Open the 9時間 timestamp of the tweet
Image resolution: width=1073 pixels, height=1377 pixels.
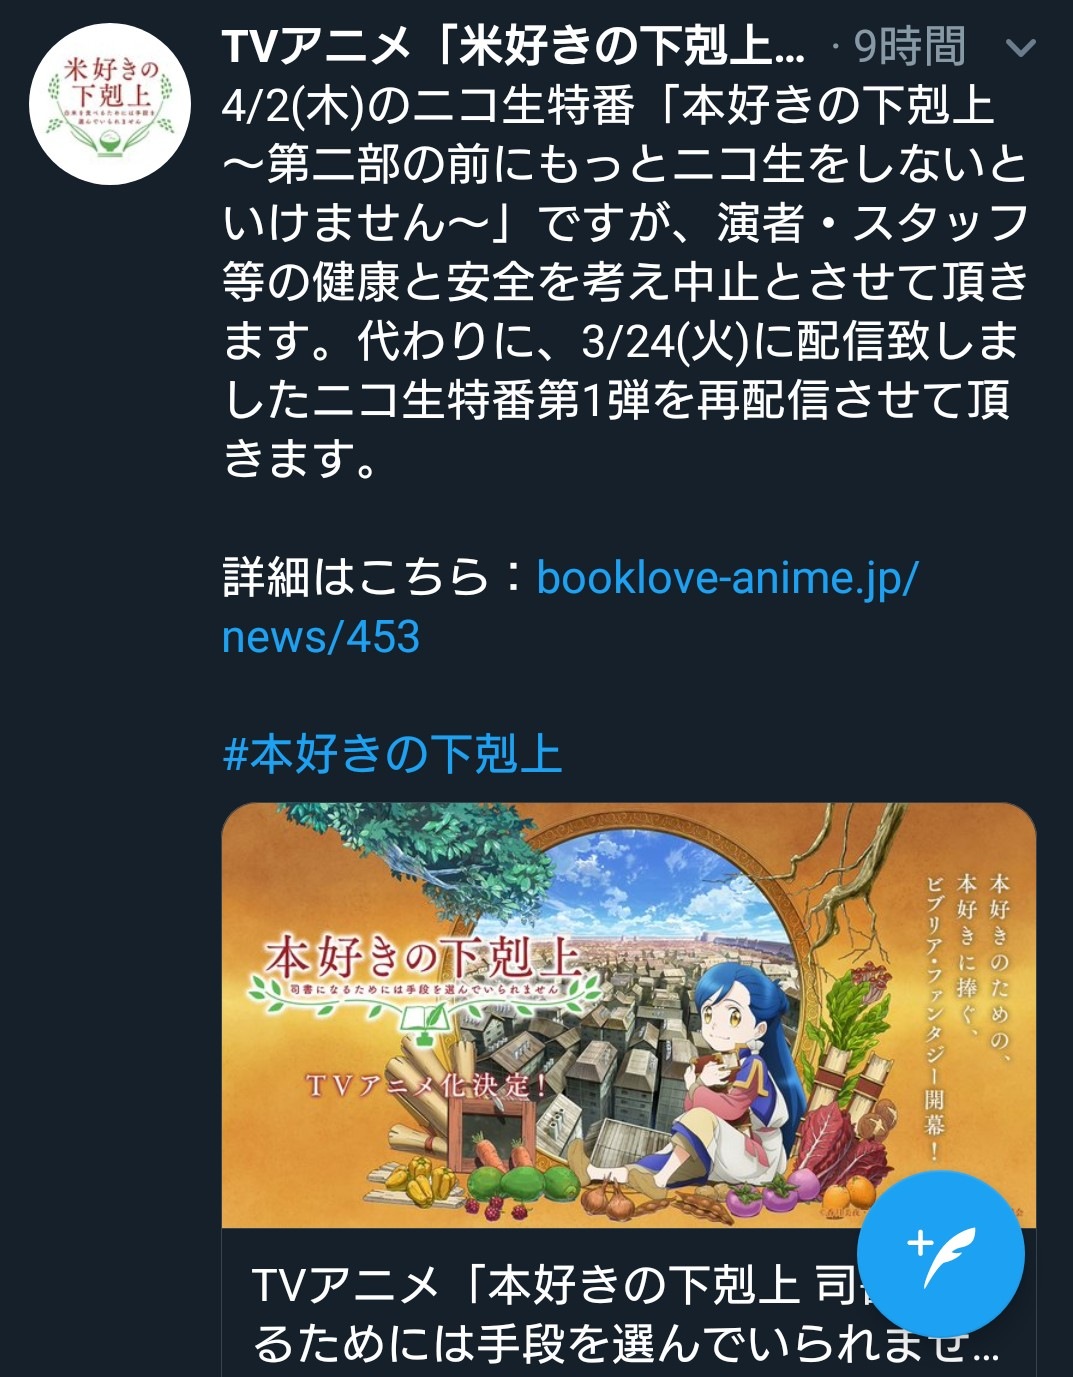pyautogui.click(x=910, y=47)
